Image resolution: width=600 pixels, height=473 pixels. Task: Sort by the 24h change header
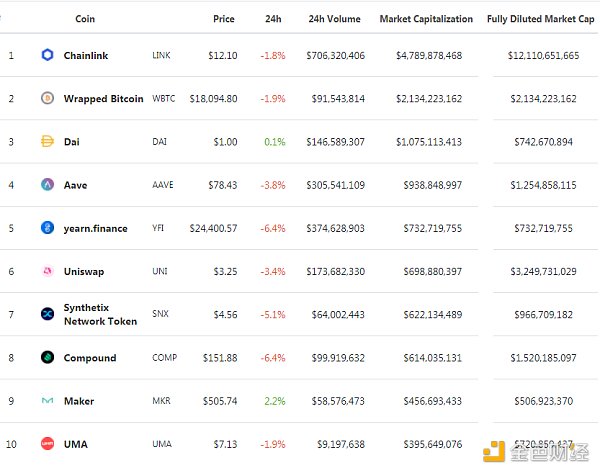click(x=273, y=19)
